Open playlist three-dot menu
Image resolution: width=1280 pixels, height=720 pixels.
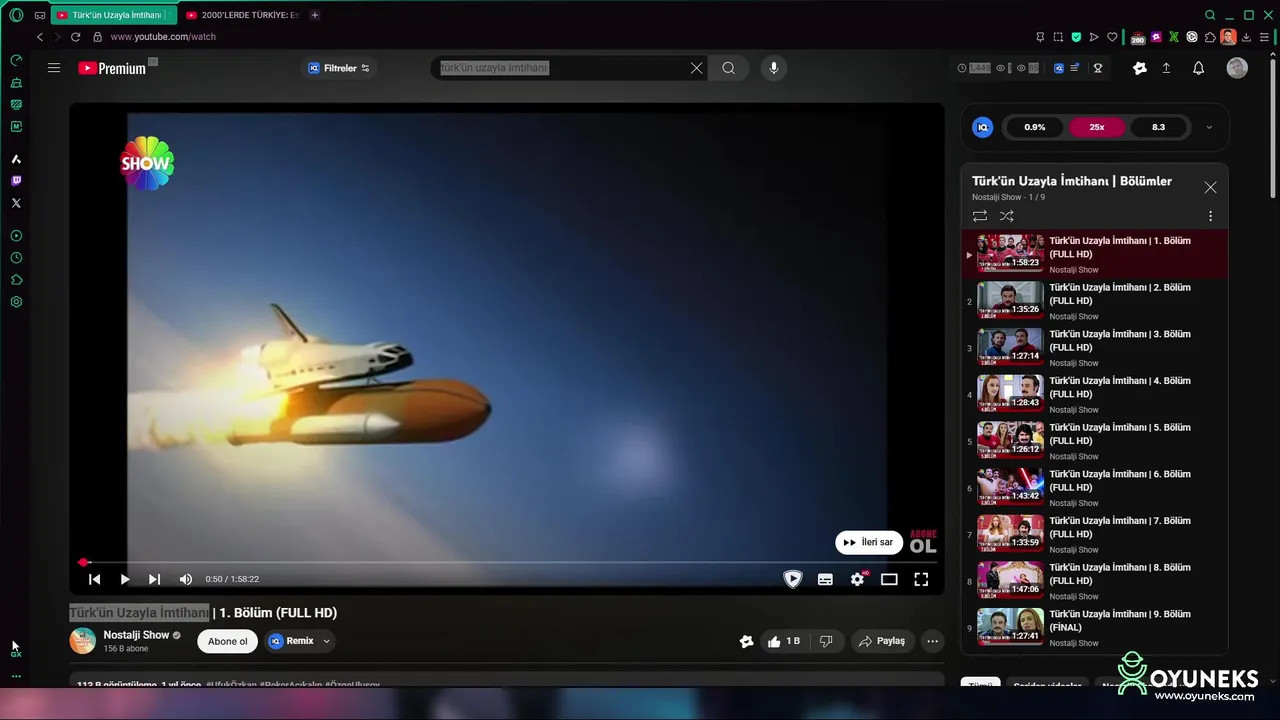(x=1210, y=216)
